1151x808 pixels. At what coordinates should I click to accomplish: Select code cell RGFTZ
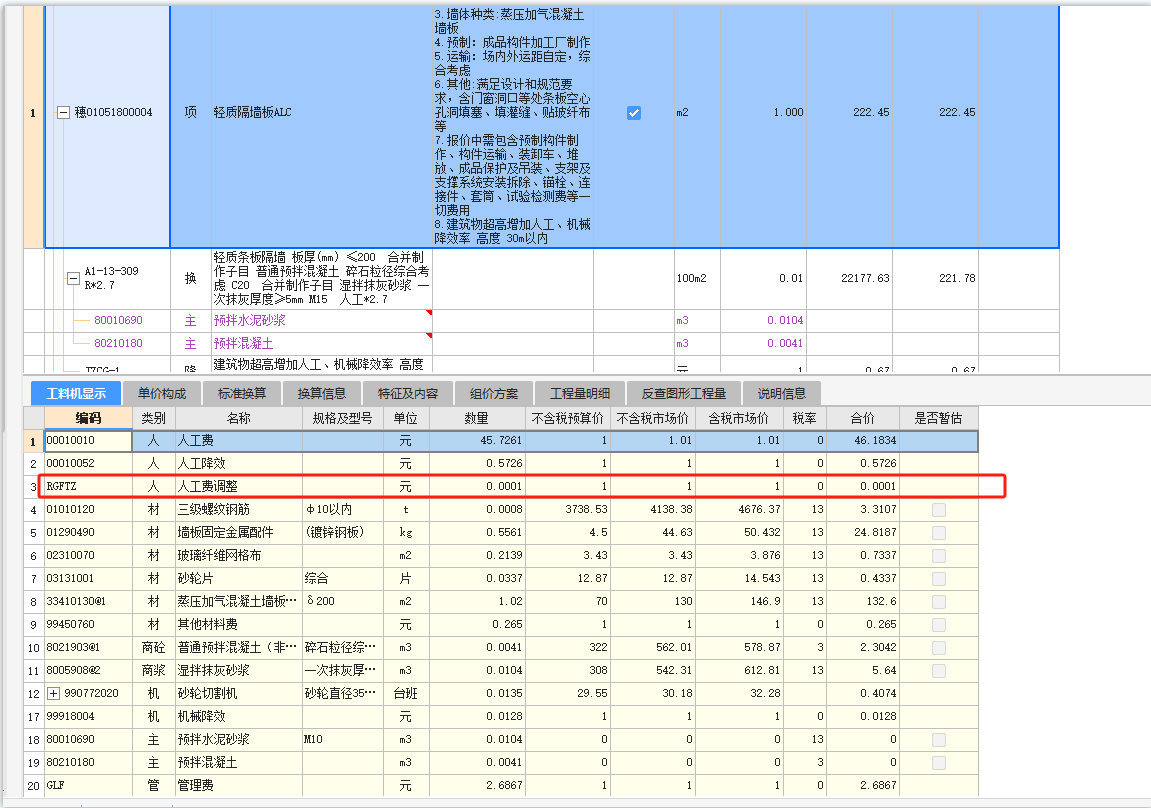[x=88, y=487]
